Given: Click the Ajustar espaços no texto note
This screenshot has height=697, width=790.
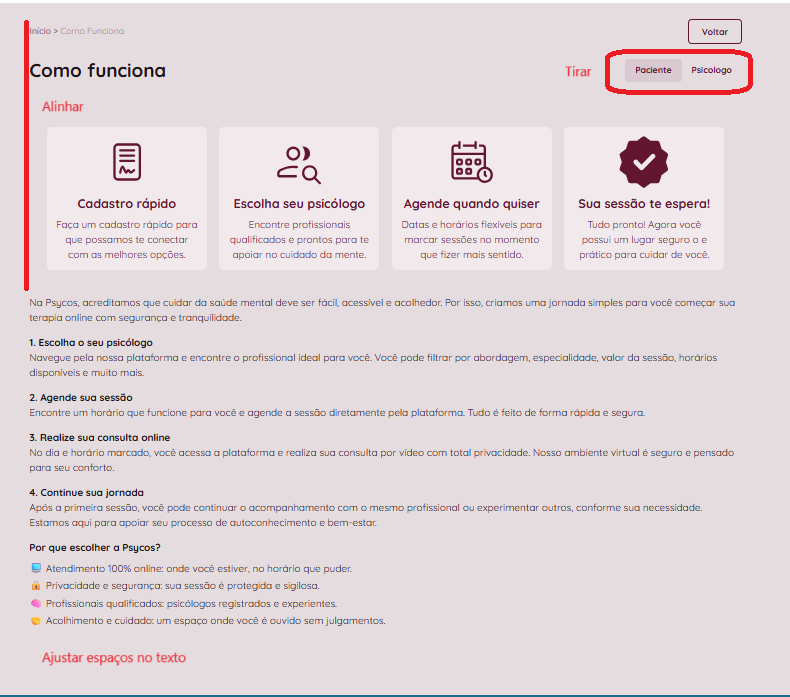Looking at the screenshot, I should pos(114,658).
